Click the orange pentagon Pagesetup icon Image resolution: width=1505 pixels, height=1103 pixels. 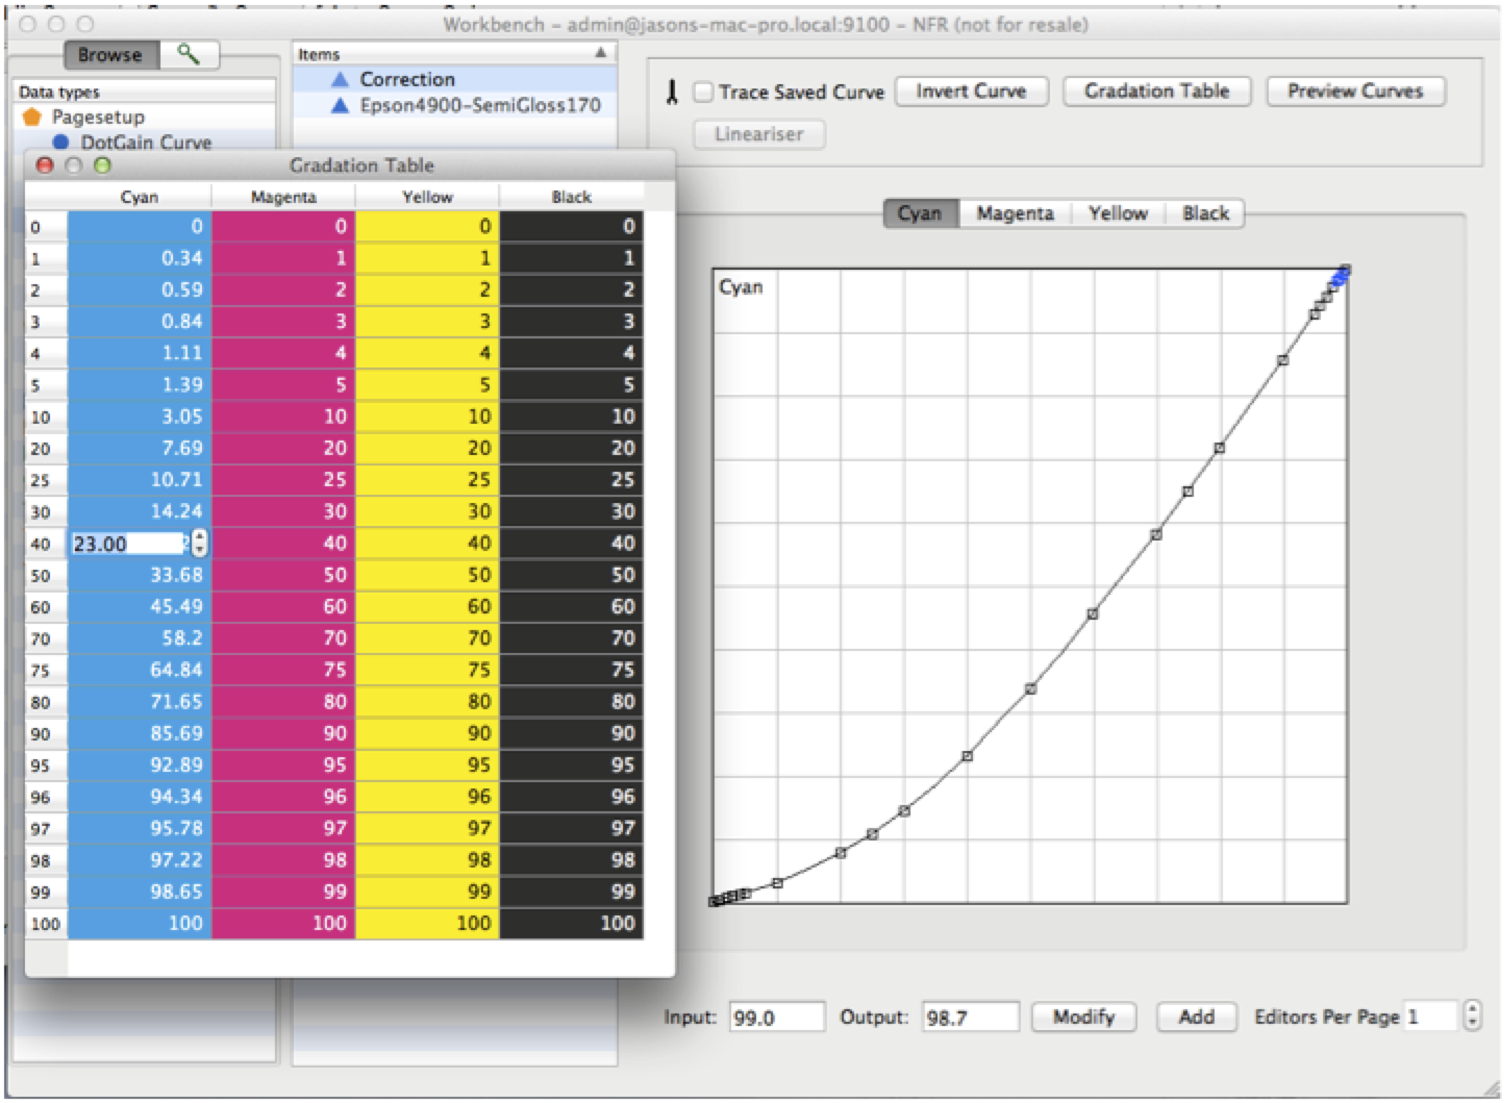32,117
